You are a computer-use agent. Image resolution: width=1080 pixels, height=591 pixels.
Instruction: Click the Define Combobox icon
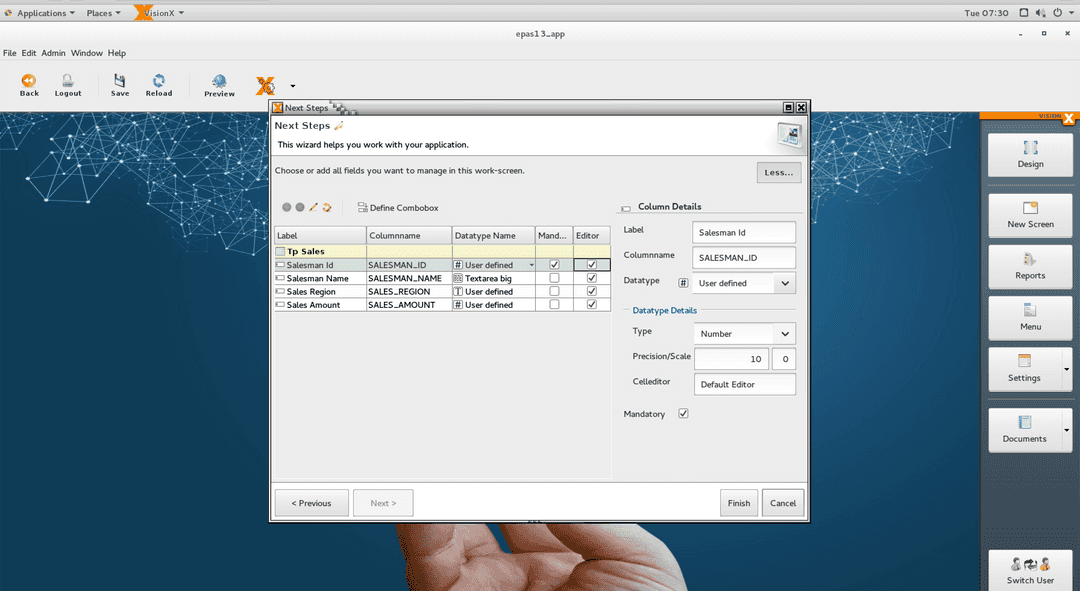[362, 208]
